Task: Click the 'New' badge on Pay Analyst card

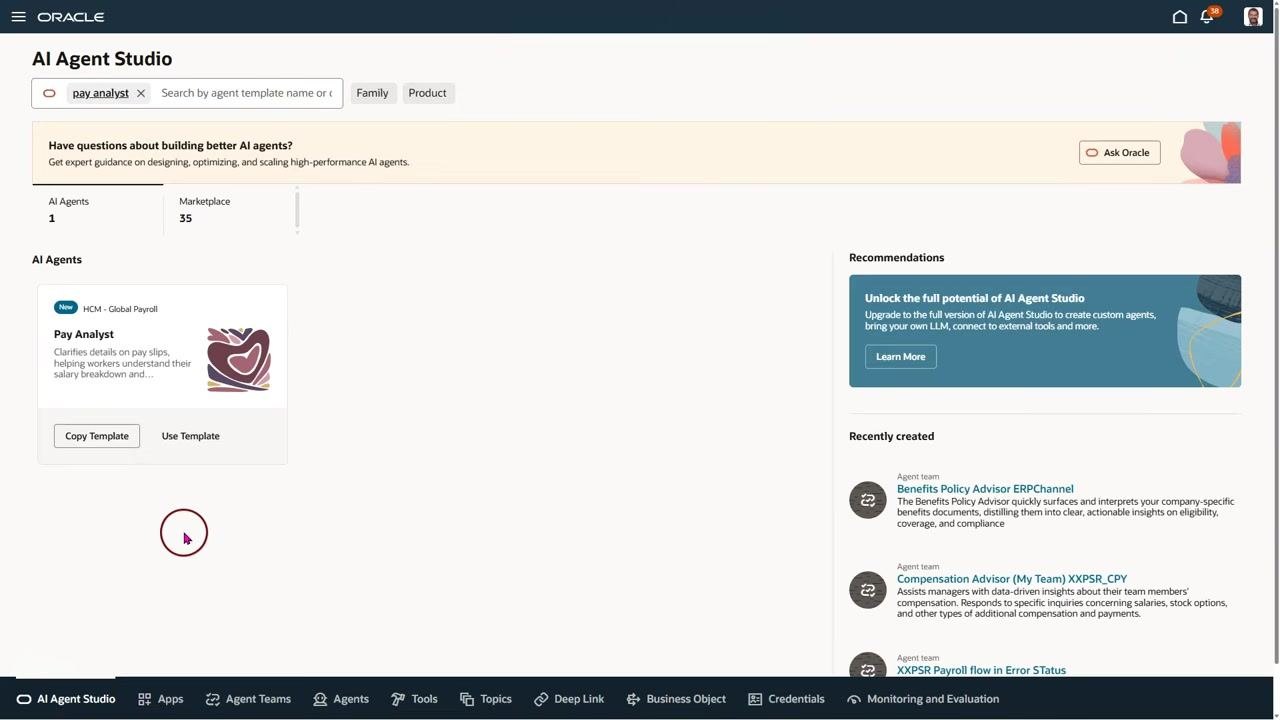Action: (66, 308)
